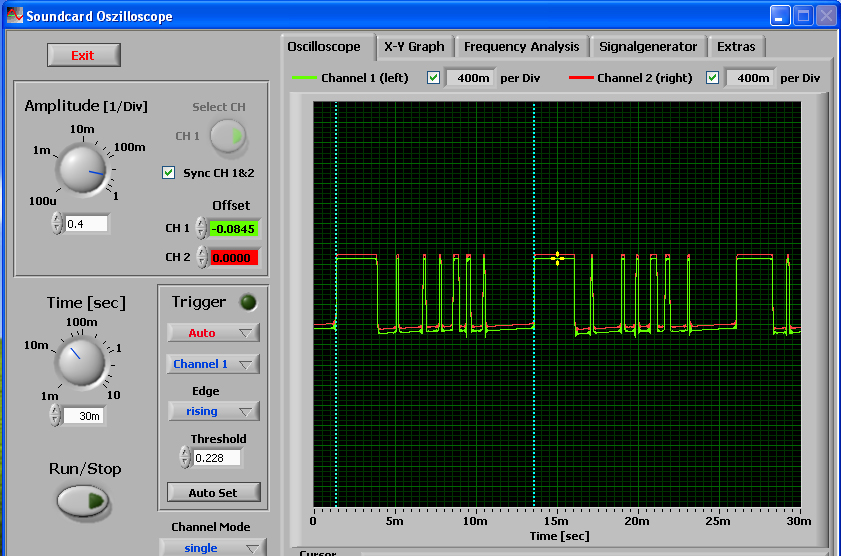841x556 pixels.
Task: Click the stepper beside amplitude value 0.4
Action: [x=57, y=224]
